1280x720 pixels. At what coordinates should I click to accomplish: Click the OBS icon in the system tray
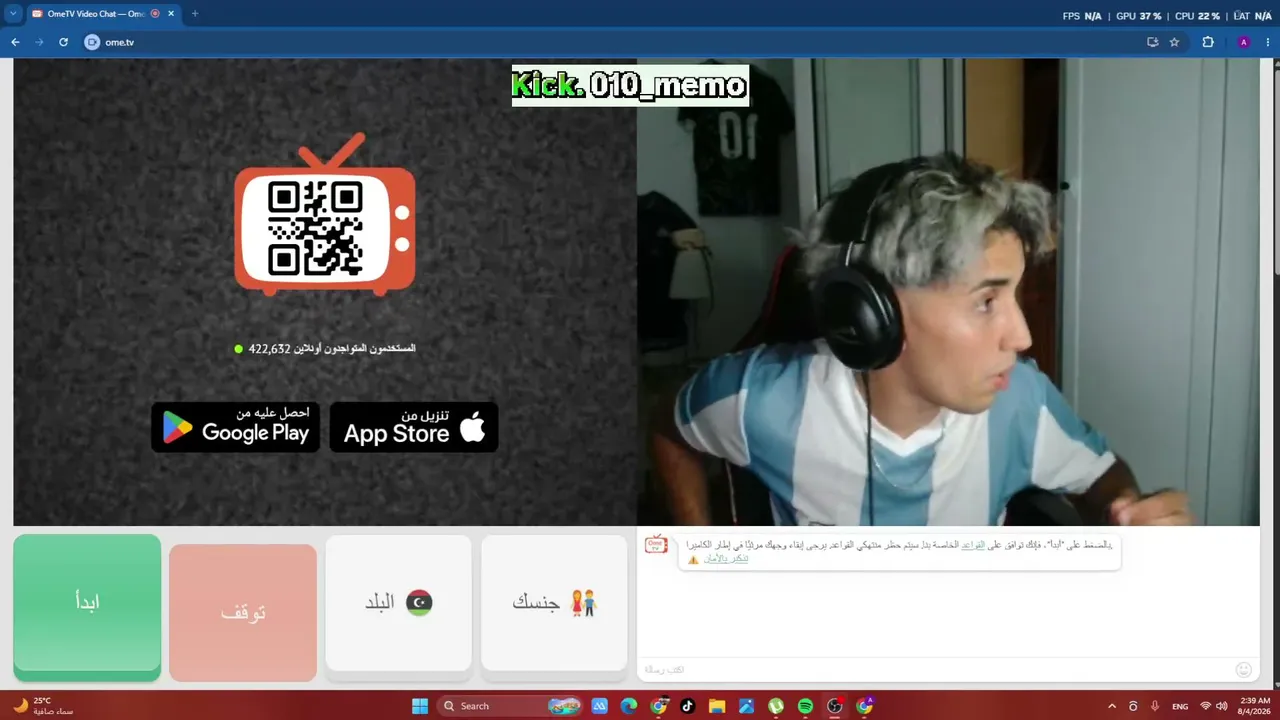coord(1133,706)
